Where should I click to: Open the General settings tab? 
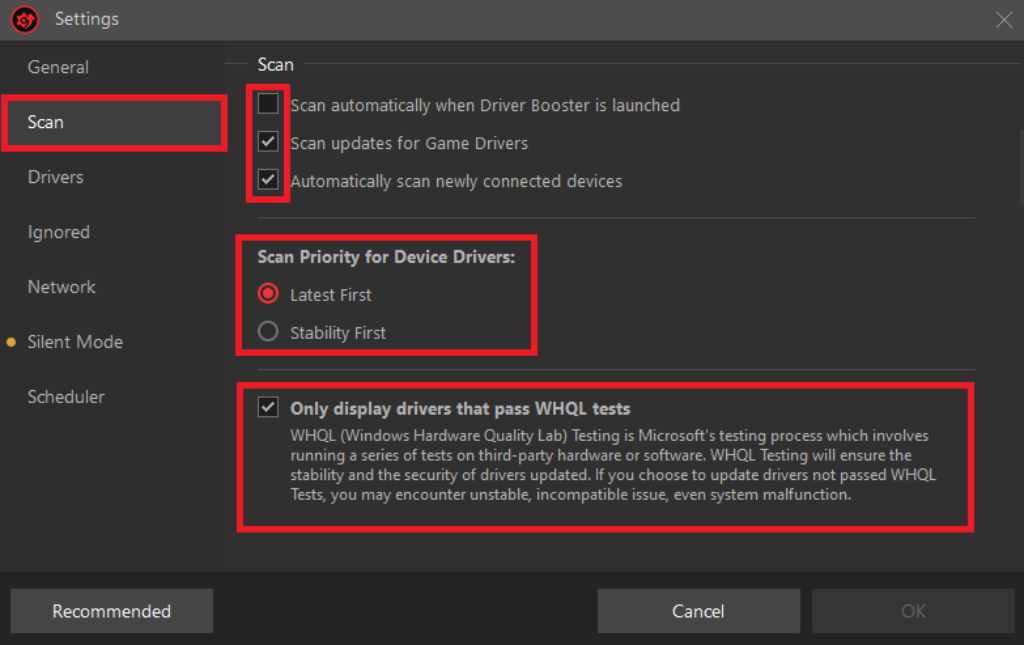[57, 67]
